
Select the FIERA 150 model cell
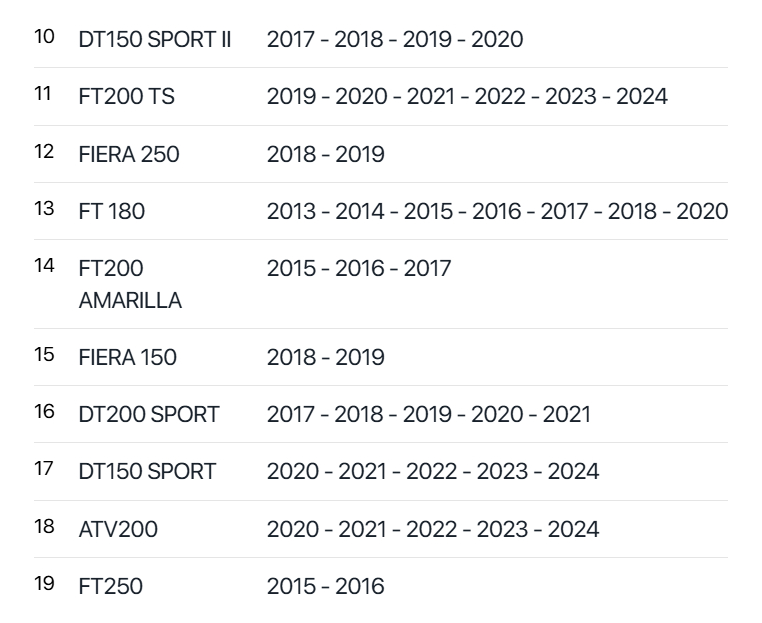pos(127,357)
